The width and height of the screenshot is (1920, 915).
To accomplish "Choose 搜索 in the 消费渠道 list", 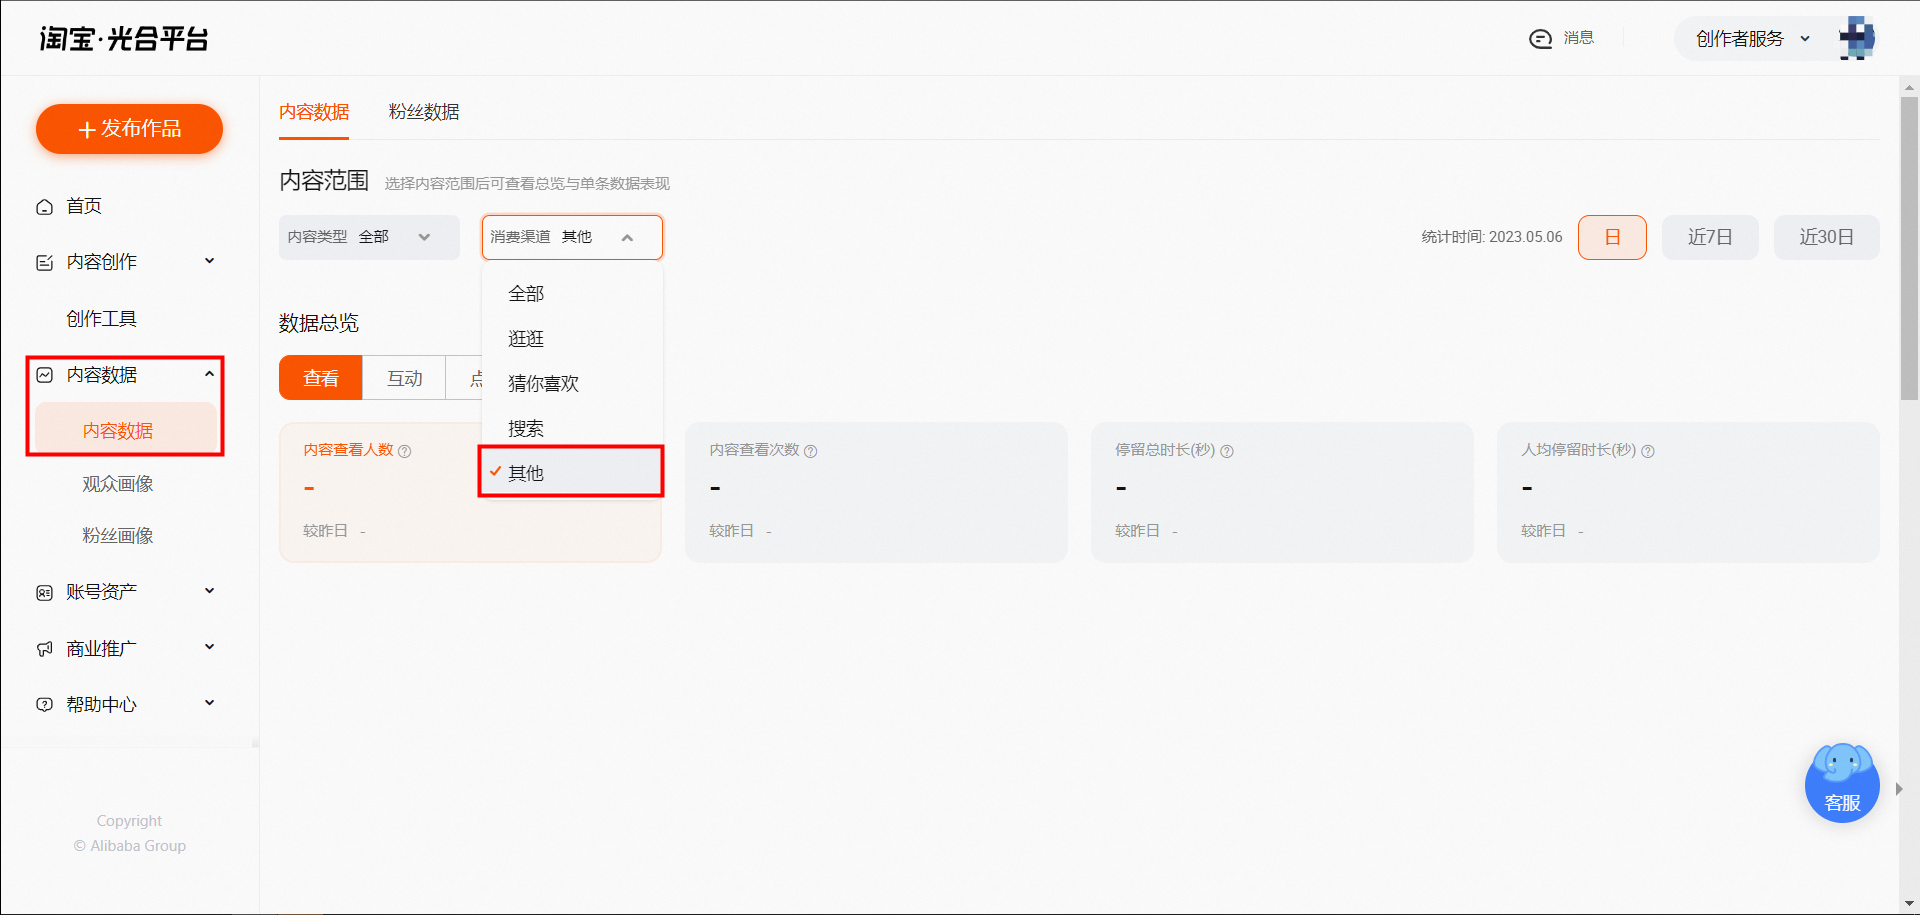I will [572, 429].
